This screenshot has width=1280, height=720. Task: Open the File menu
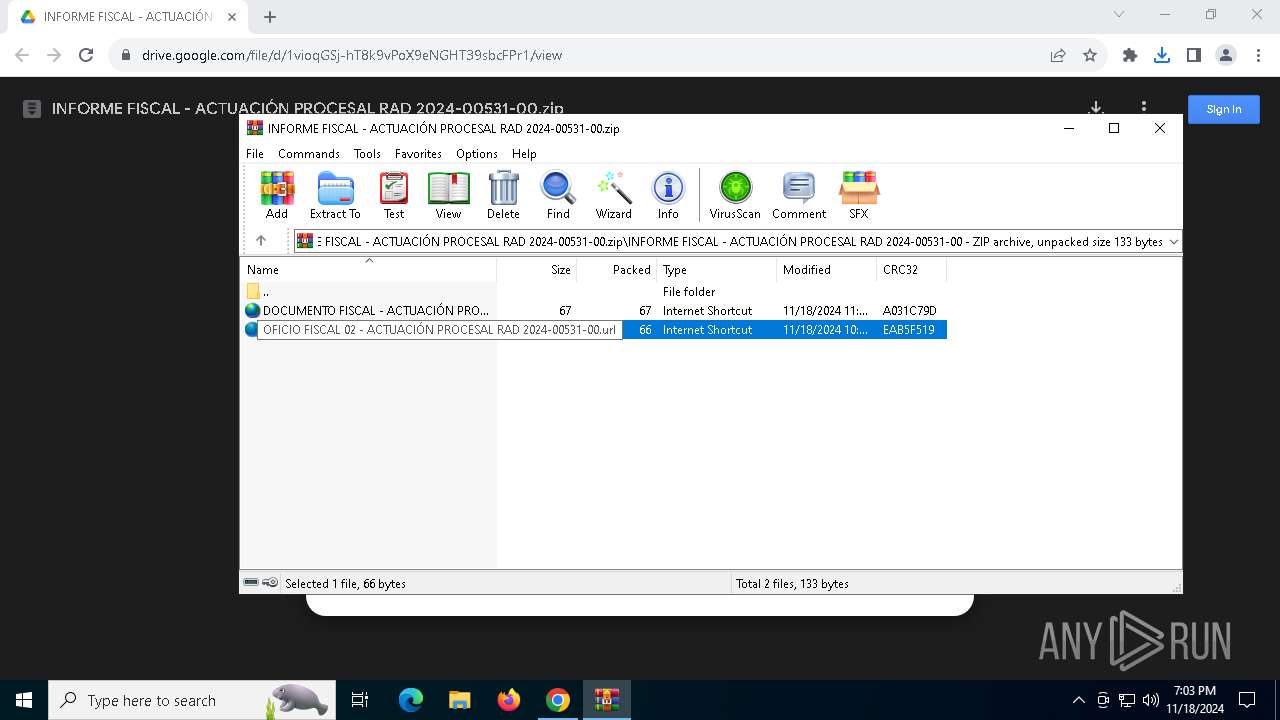tap(255, 154)
